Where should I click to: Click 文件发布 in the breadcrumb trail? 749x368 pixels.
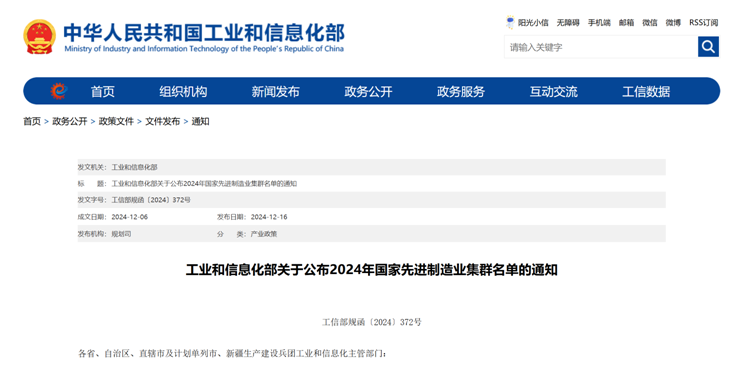pyautogui.click(x=163, y=121)
